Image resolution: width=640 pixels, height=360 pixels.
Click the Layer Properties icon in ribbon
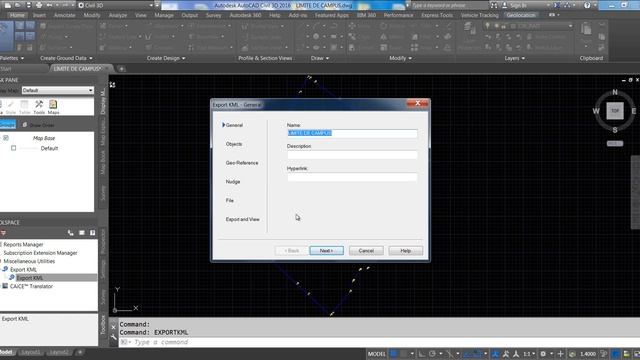pos(469,28)
